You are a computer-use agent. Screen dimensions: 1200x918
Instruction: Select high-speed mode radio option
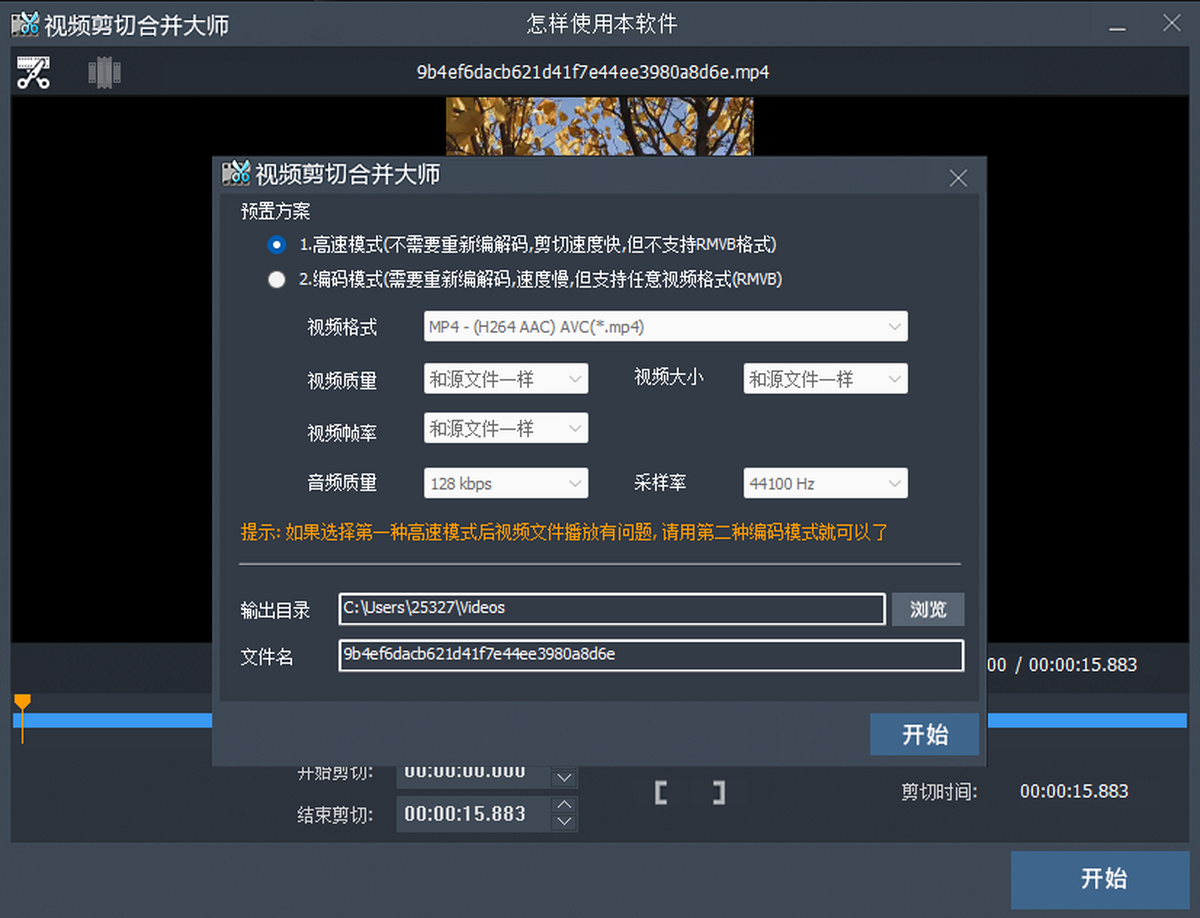pos(277,245)
